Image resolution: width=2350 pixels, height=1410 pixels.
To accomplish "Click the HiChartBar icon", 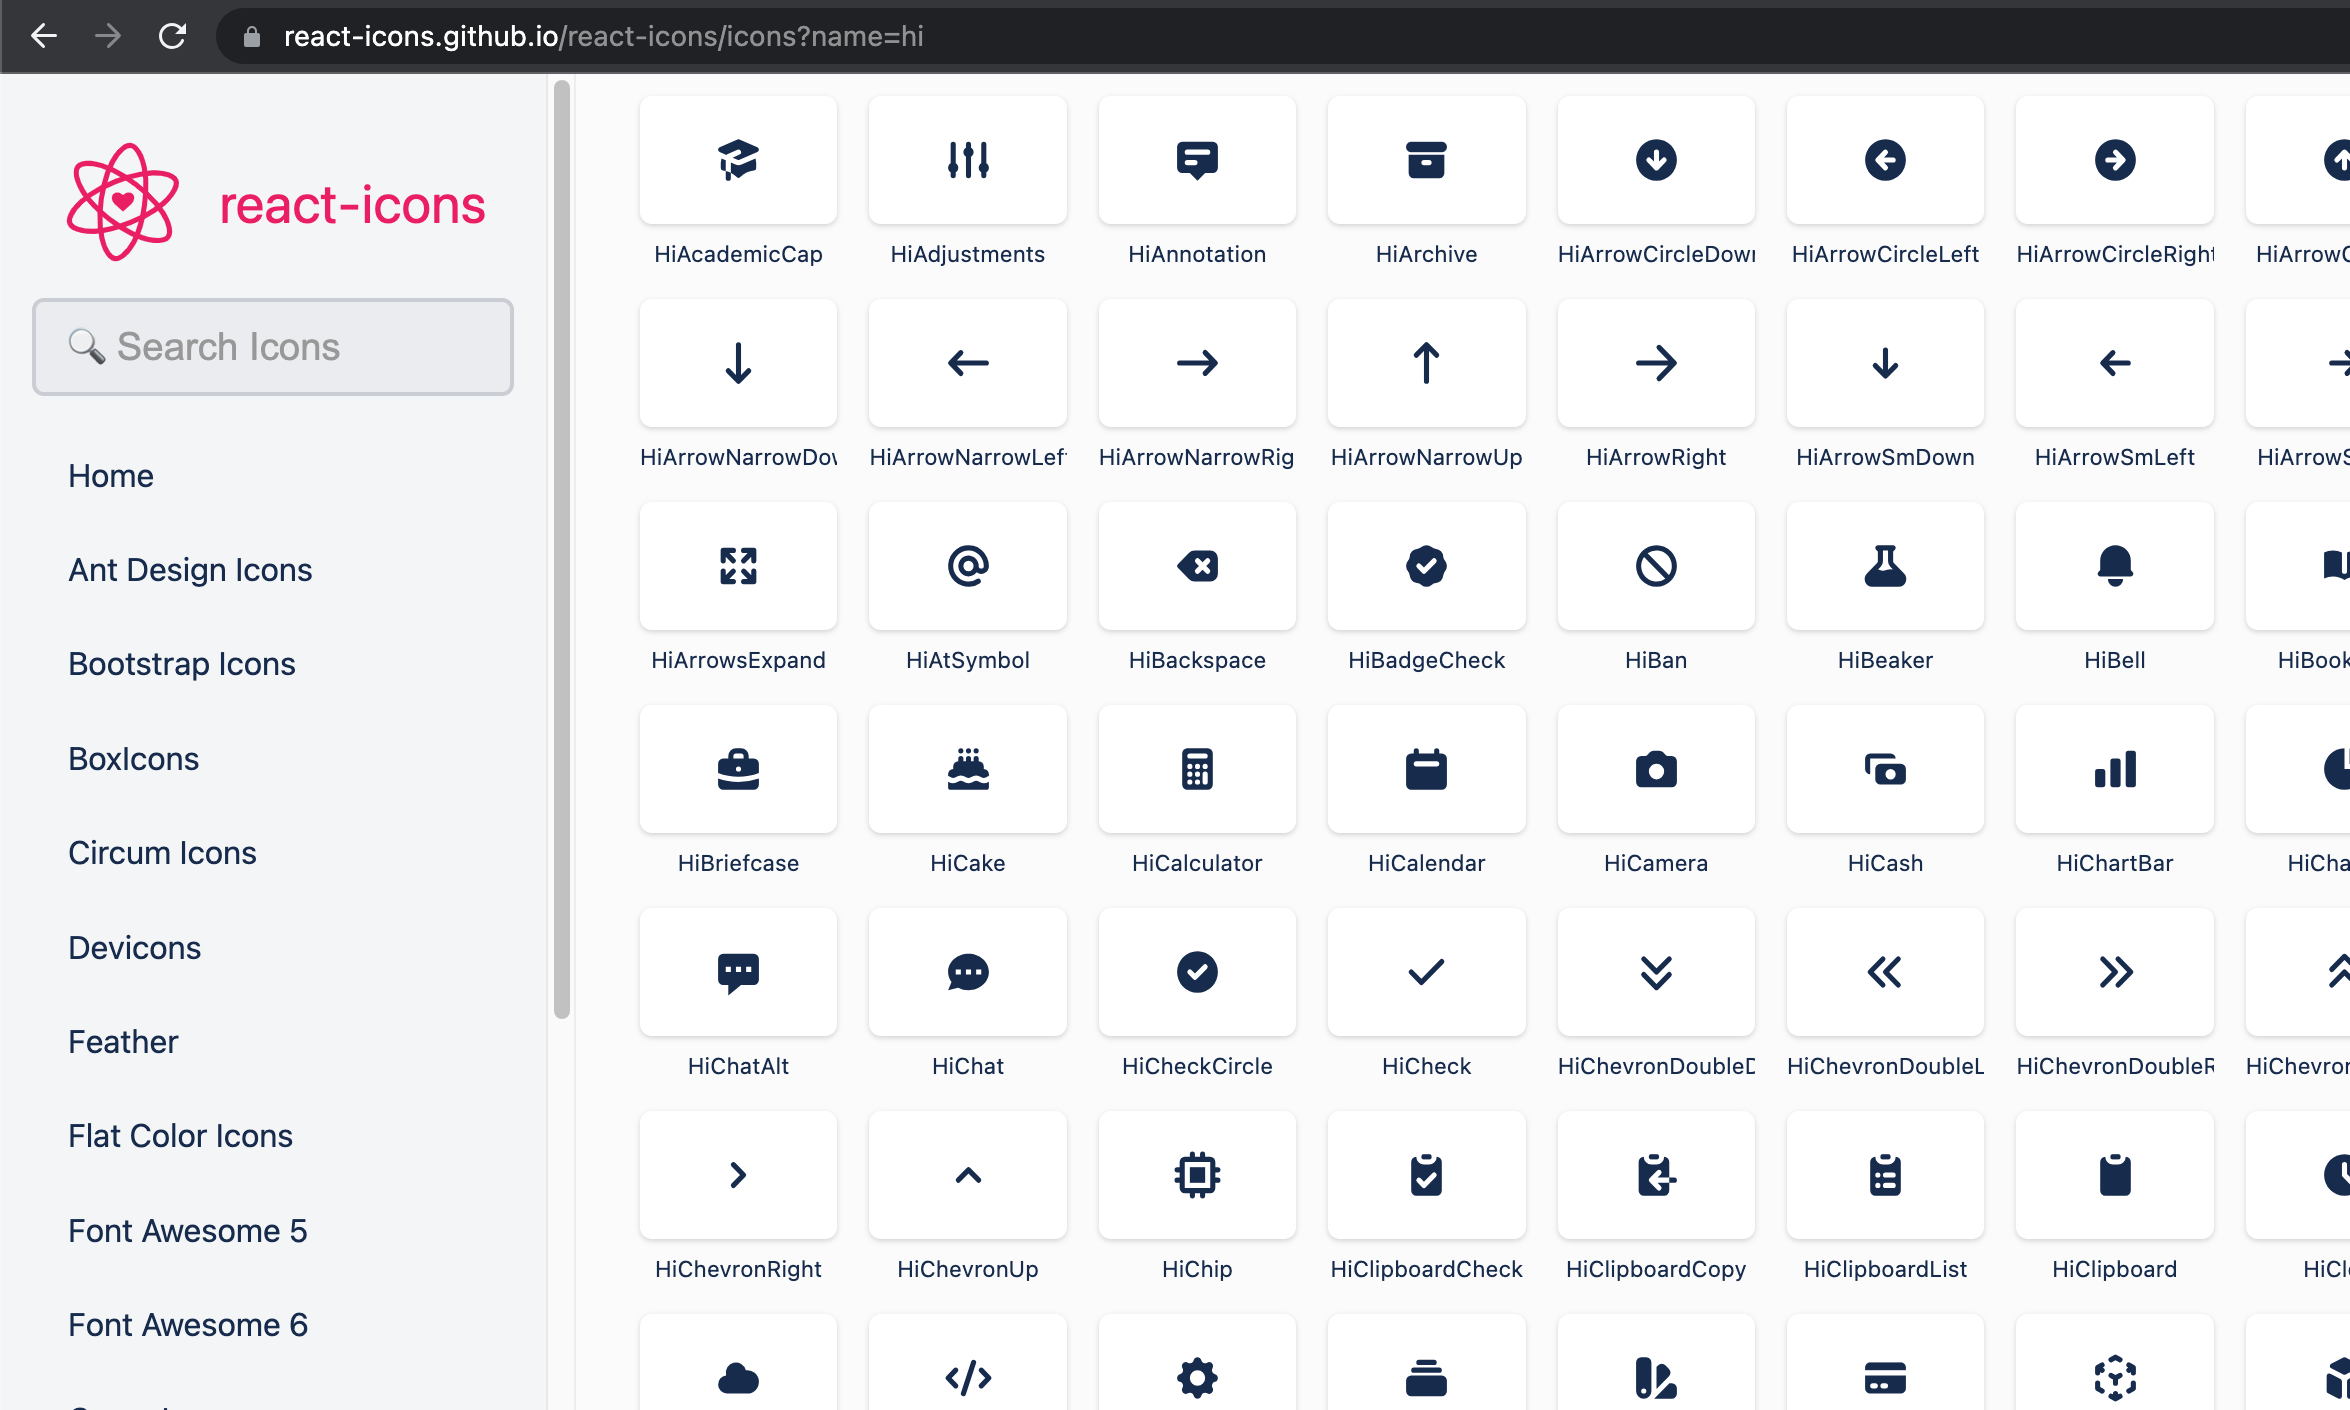I will 2115,769.
